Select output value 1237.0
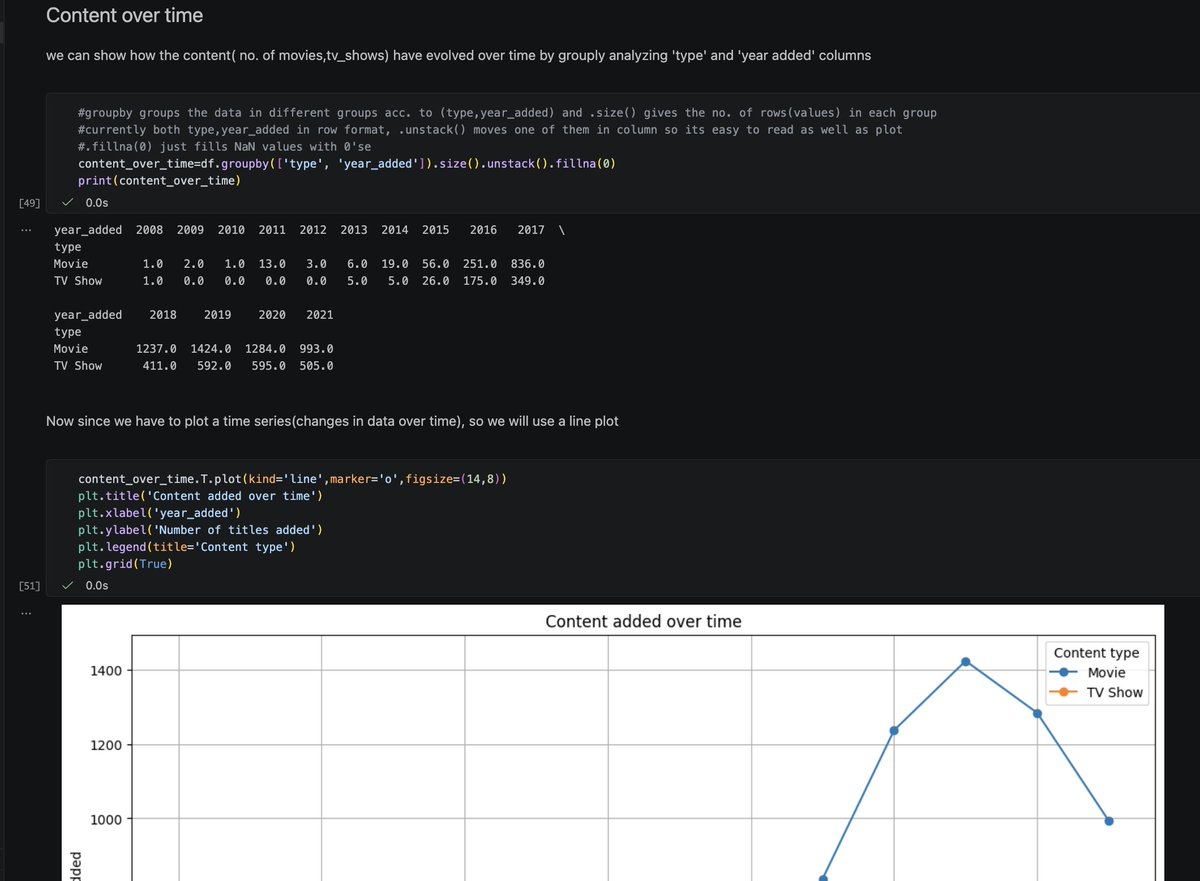1200x881 pixels. coord(156,349)
